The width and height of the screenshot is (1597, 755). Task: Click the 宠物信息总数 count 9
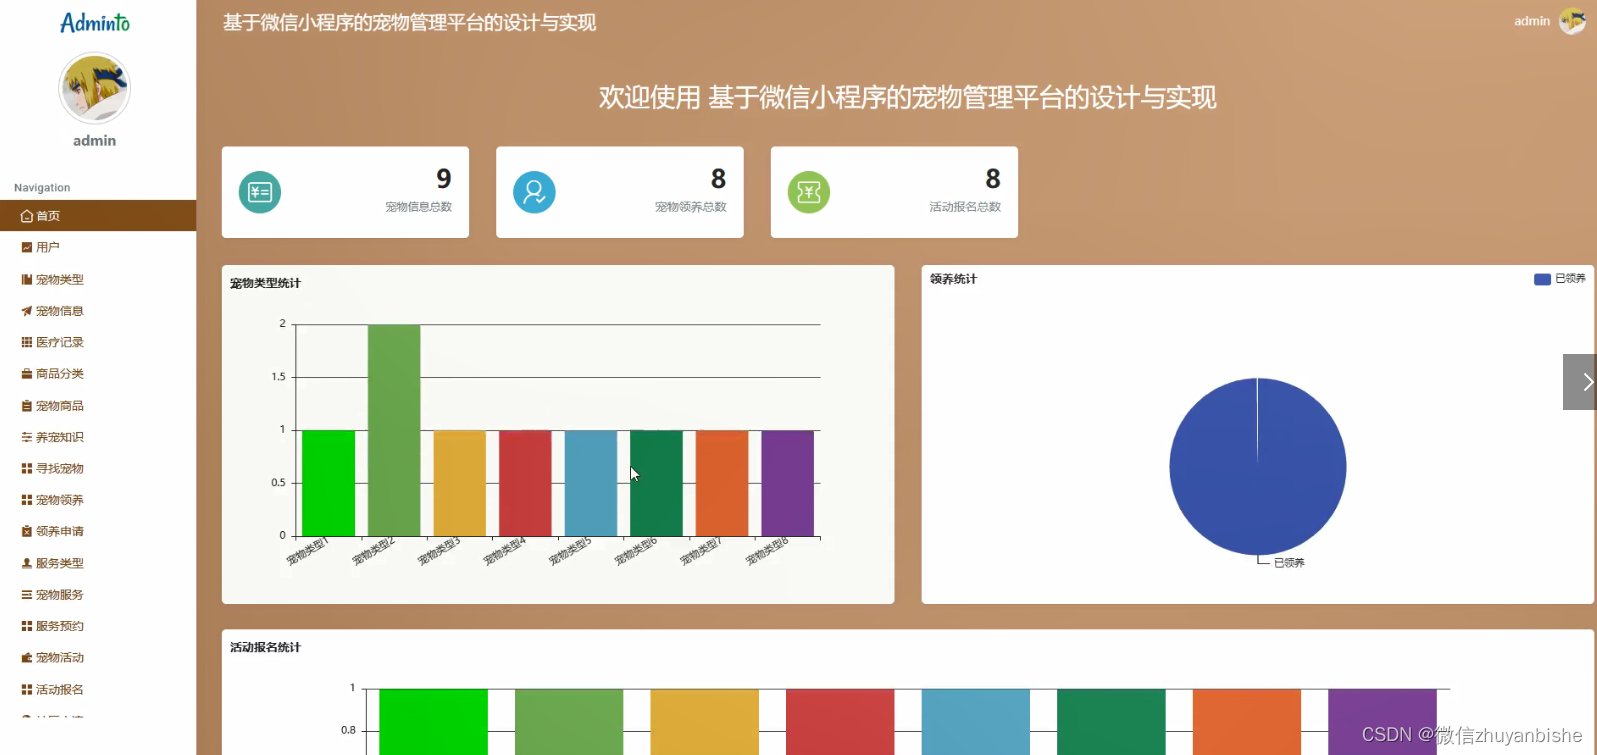click(x=444, y=178)
